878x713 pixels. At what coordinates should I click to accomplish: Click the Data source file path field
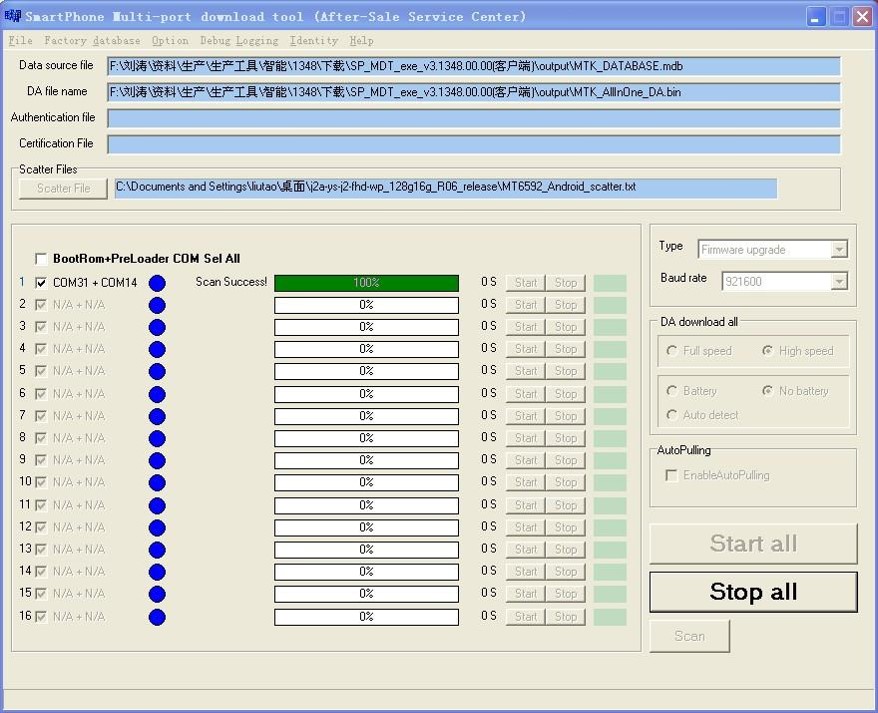point(474,66)
